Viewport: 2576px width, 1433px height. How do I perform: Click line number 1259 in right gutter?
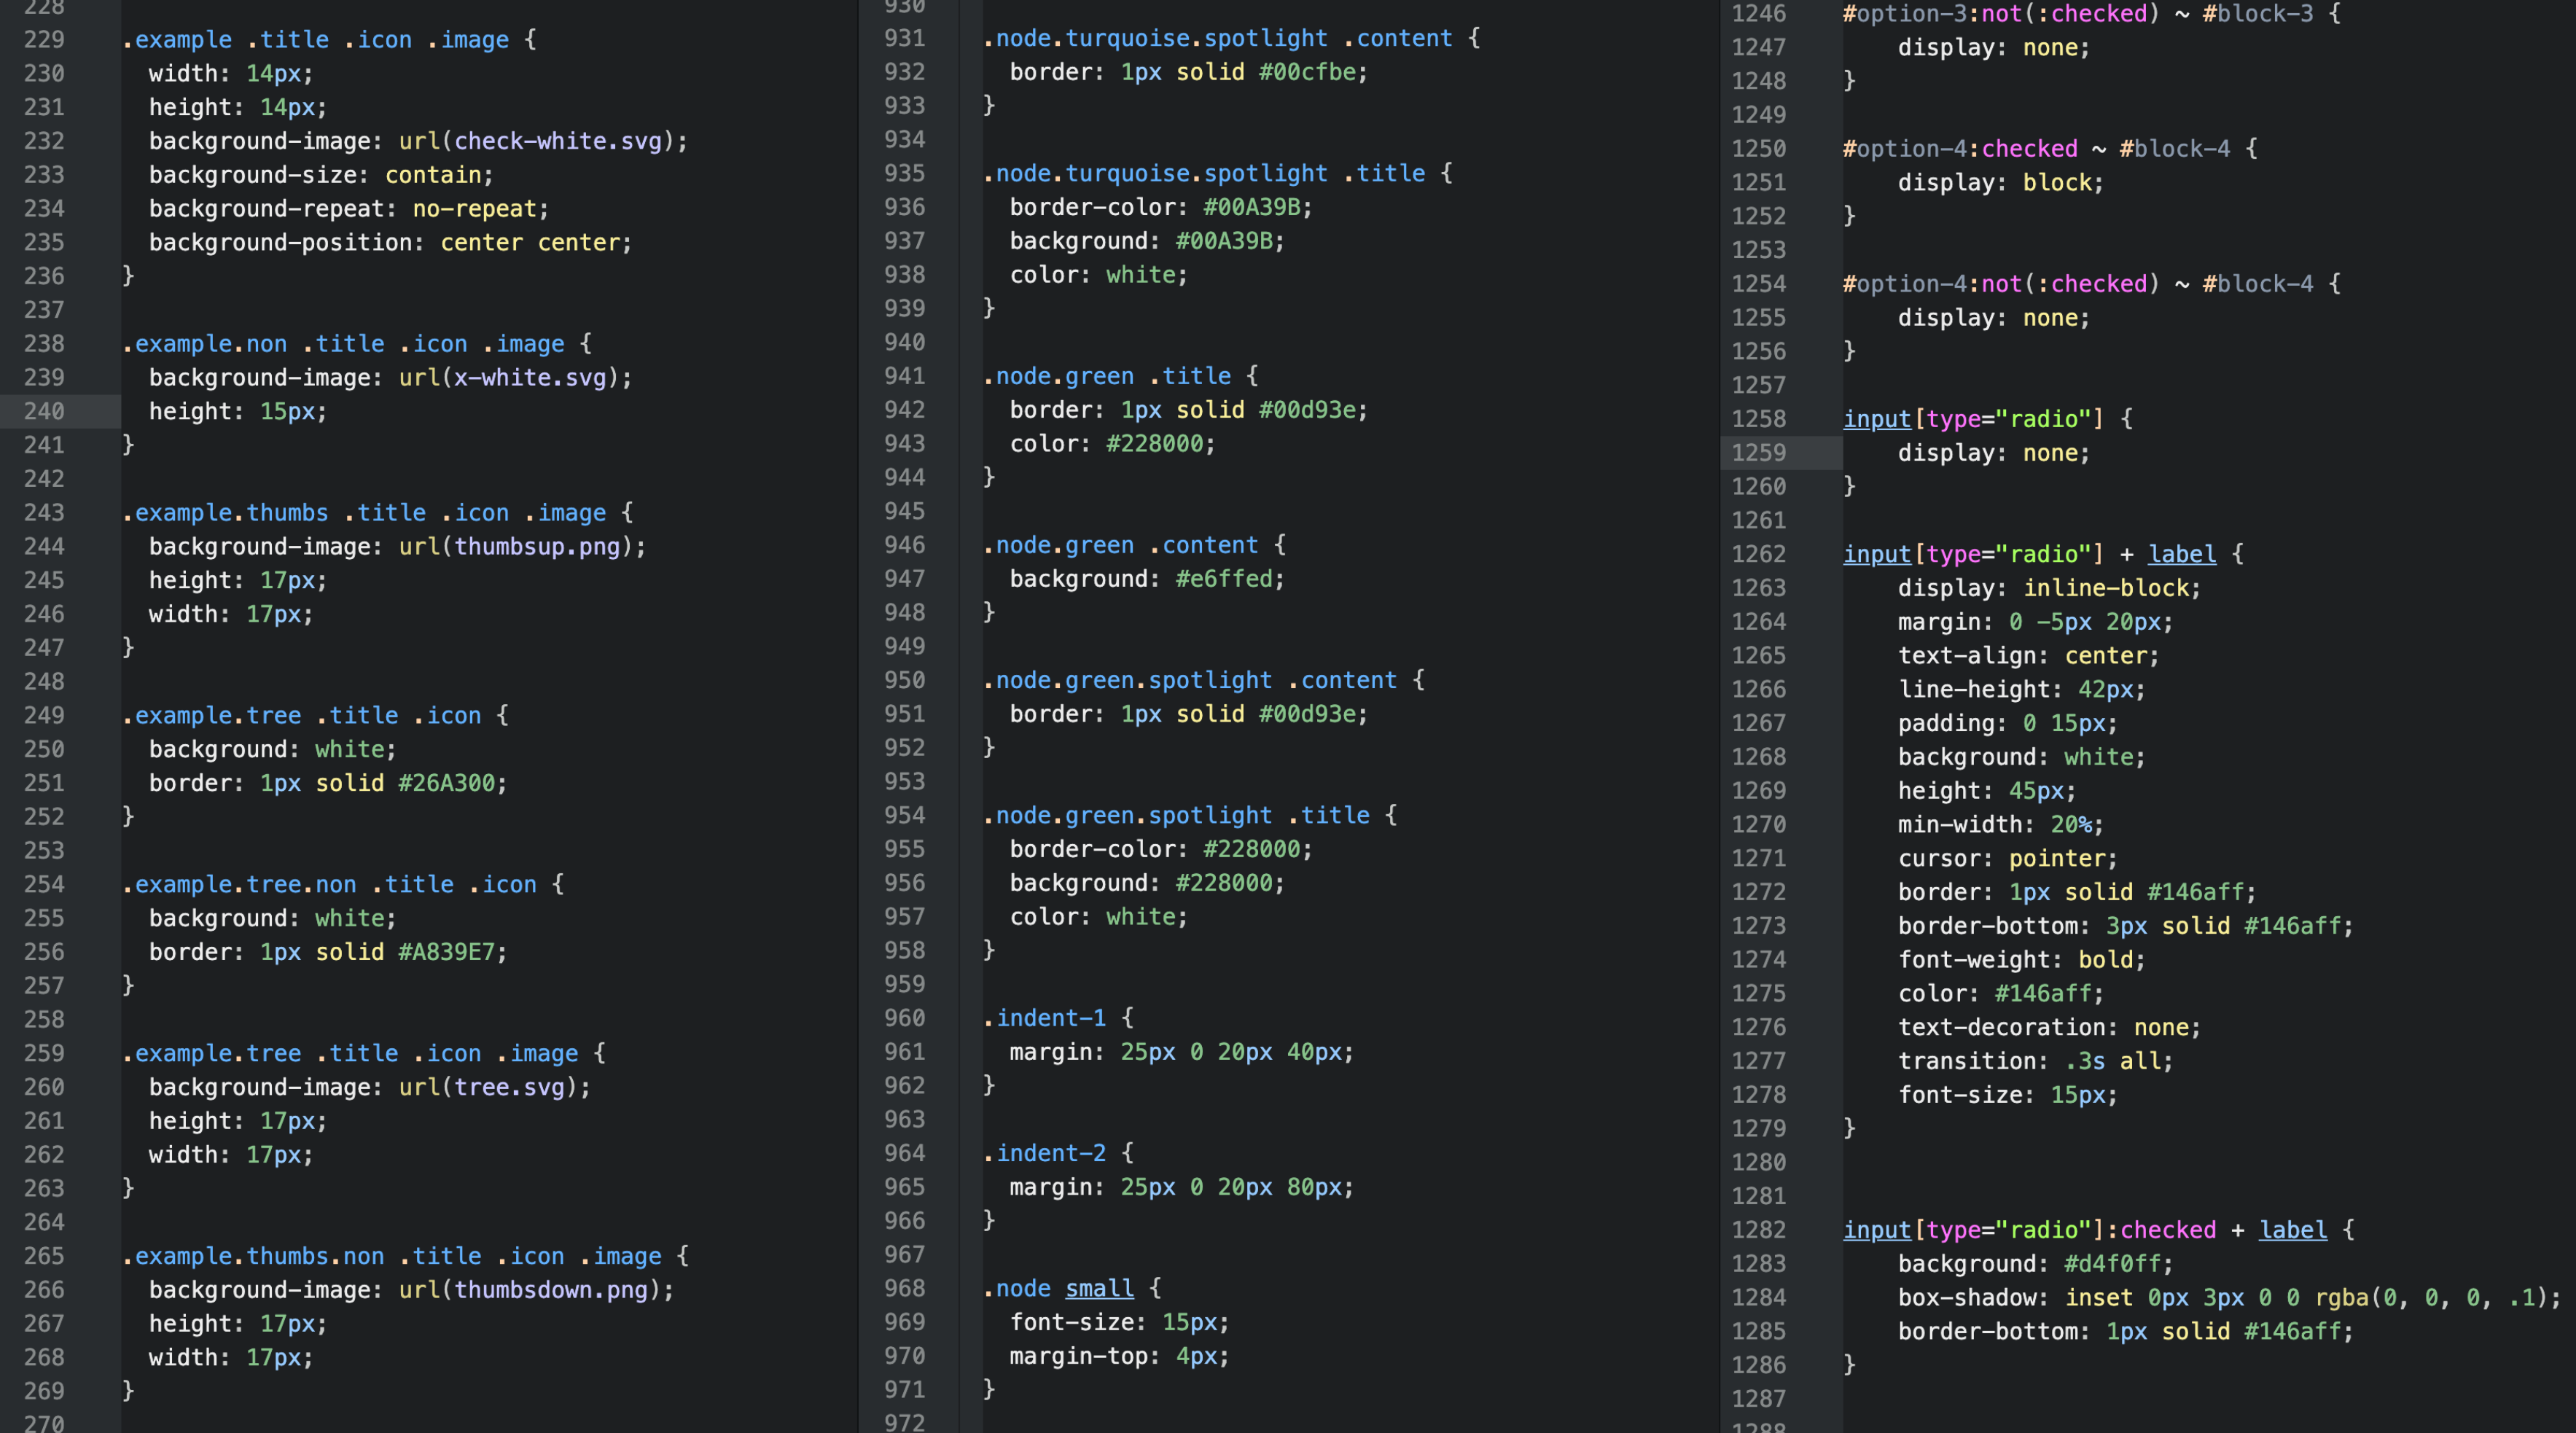1758,453
